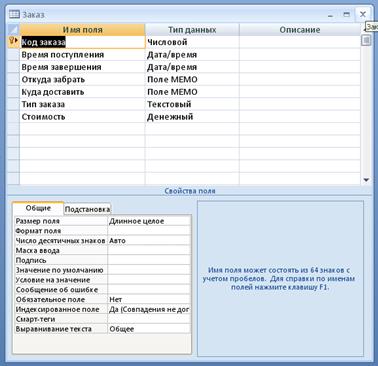Select the Тип заказа field name
Screen dimensions: 378x366
82,104
